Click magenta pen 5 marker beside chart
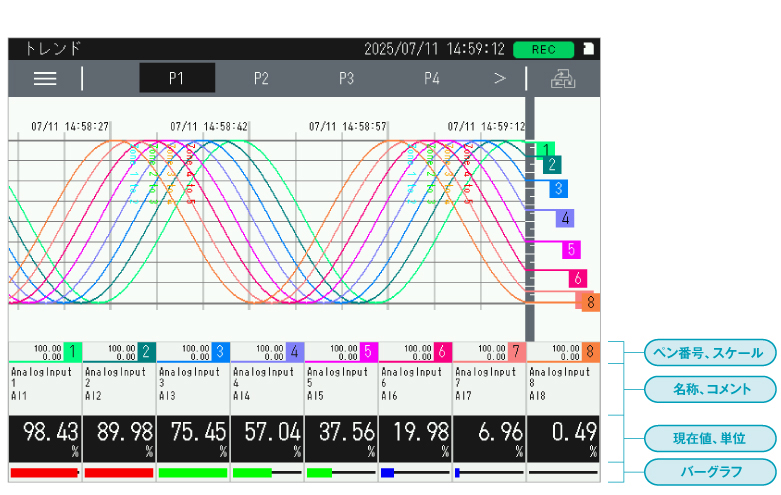781x495 pixels. [570, 250]
